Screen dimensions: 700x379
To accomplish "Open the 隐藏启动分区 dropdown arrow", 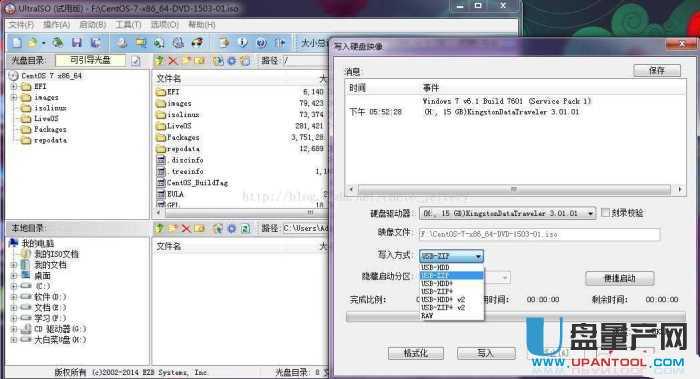I will (504, 278).
